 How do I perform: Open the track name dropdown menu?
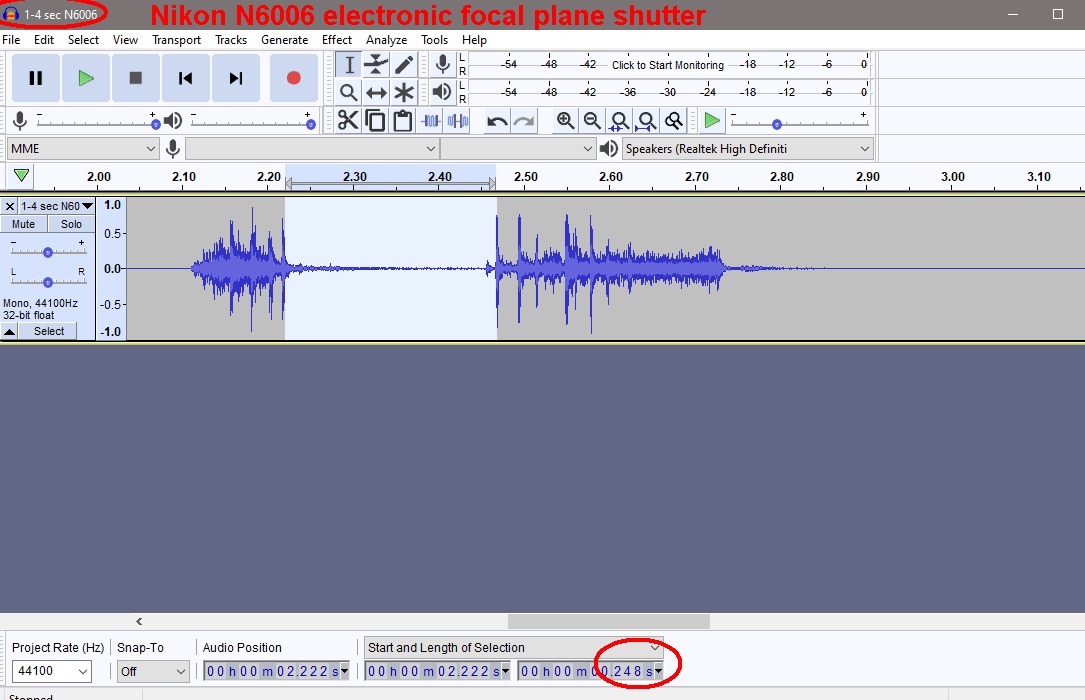coord(57,206)
